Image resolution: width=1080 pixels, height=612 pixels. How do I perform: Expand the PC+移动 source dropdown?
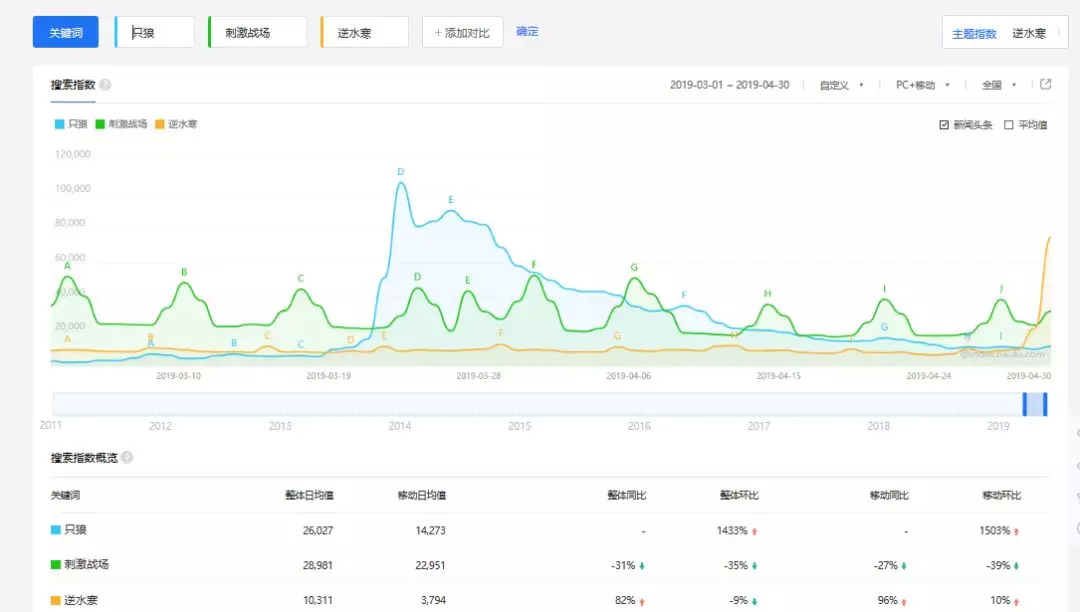(x=922, y=85)
